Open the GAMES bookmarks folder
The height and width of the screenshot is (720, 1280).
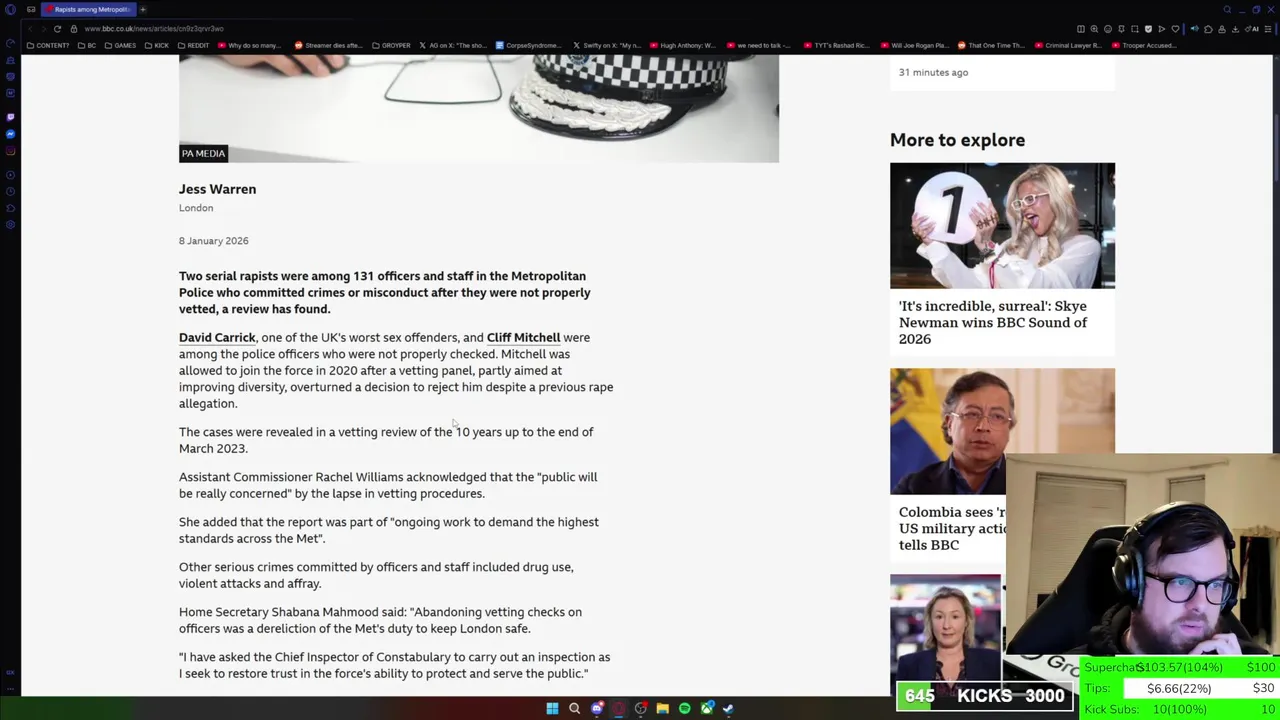point(120,45)
